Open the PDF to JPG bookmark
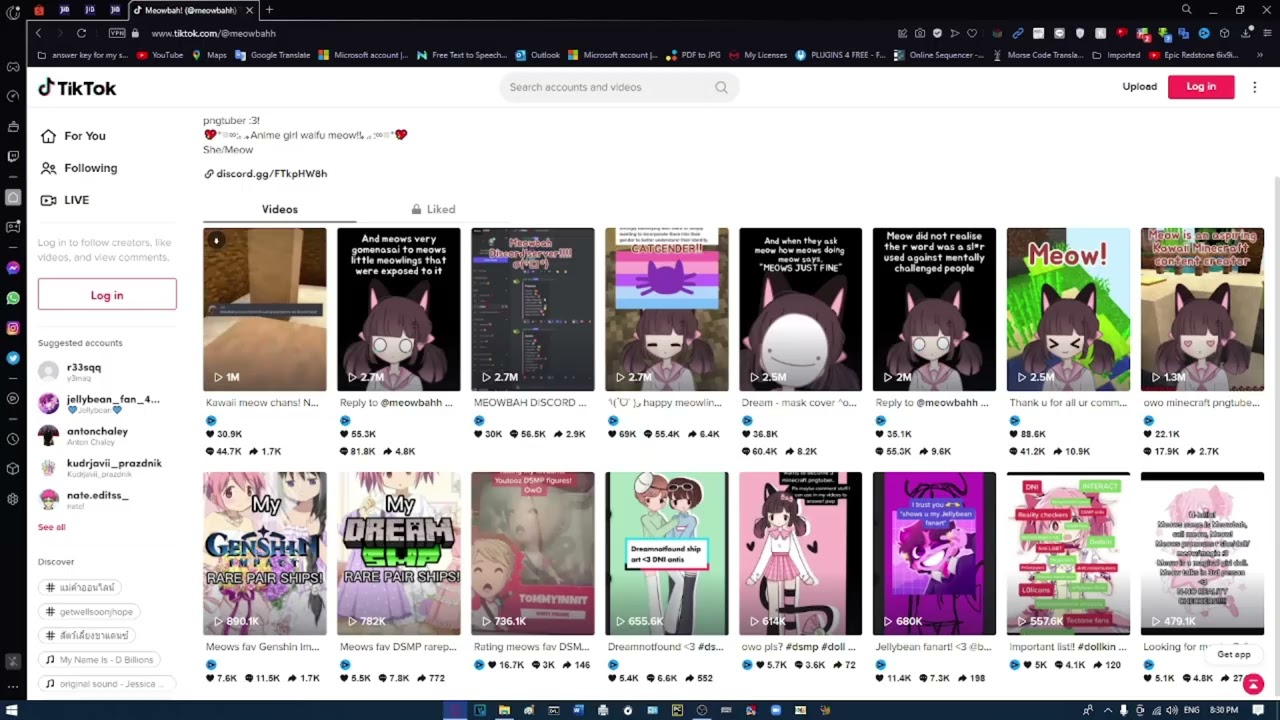This screenshot has height=720, width=1280. pos(691,55)
